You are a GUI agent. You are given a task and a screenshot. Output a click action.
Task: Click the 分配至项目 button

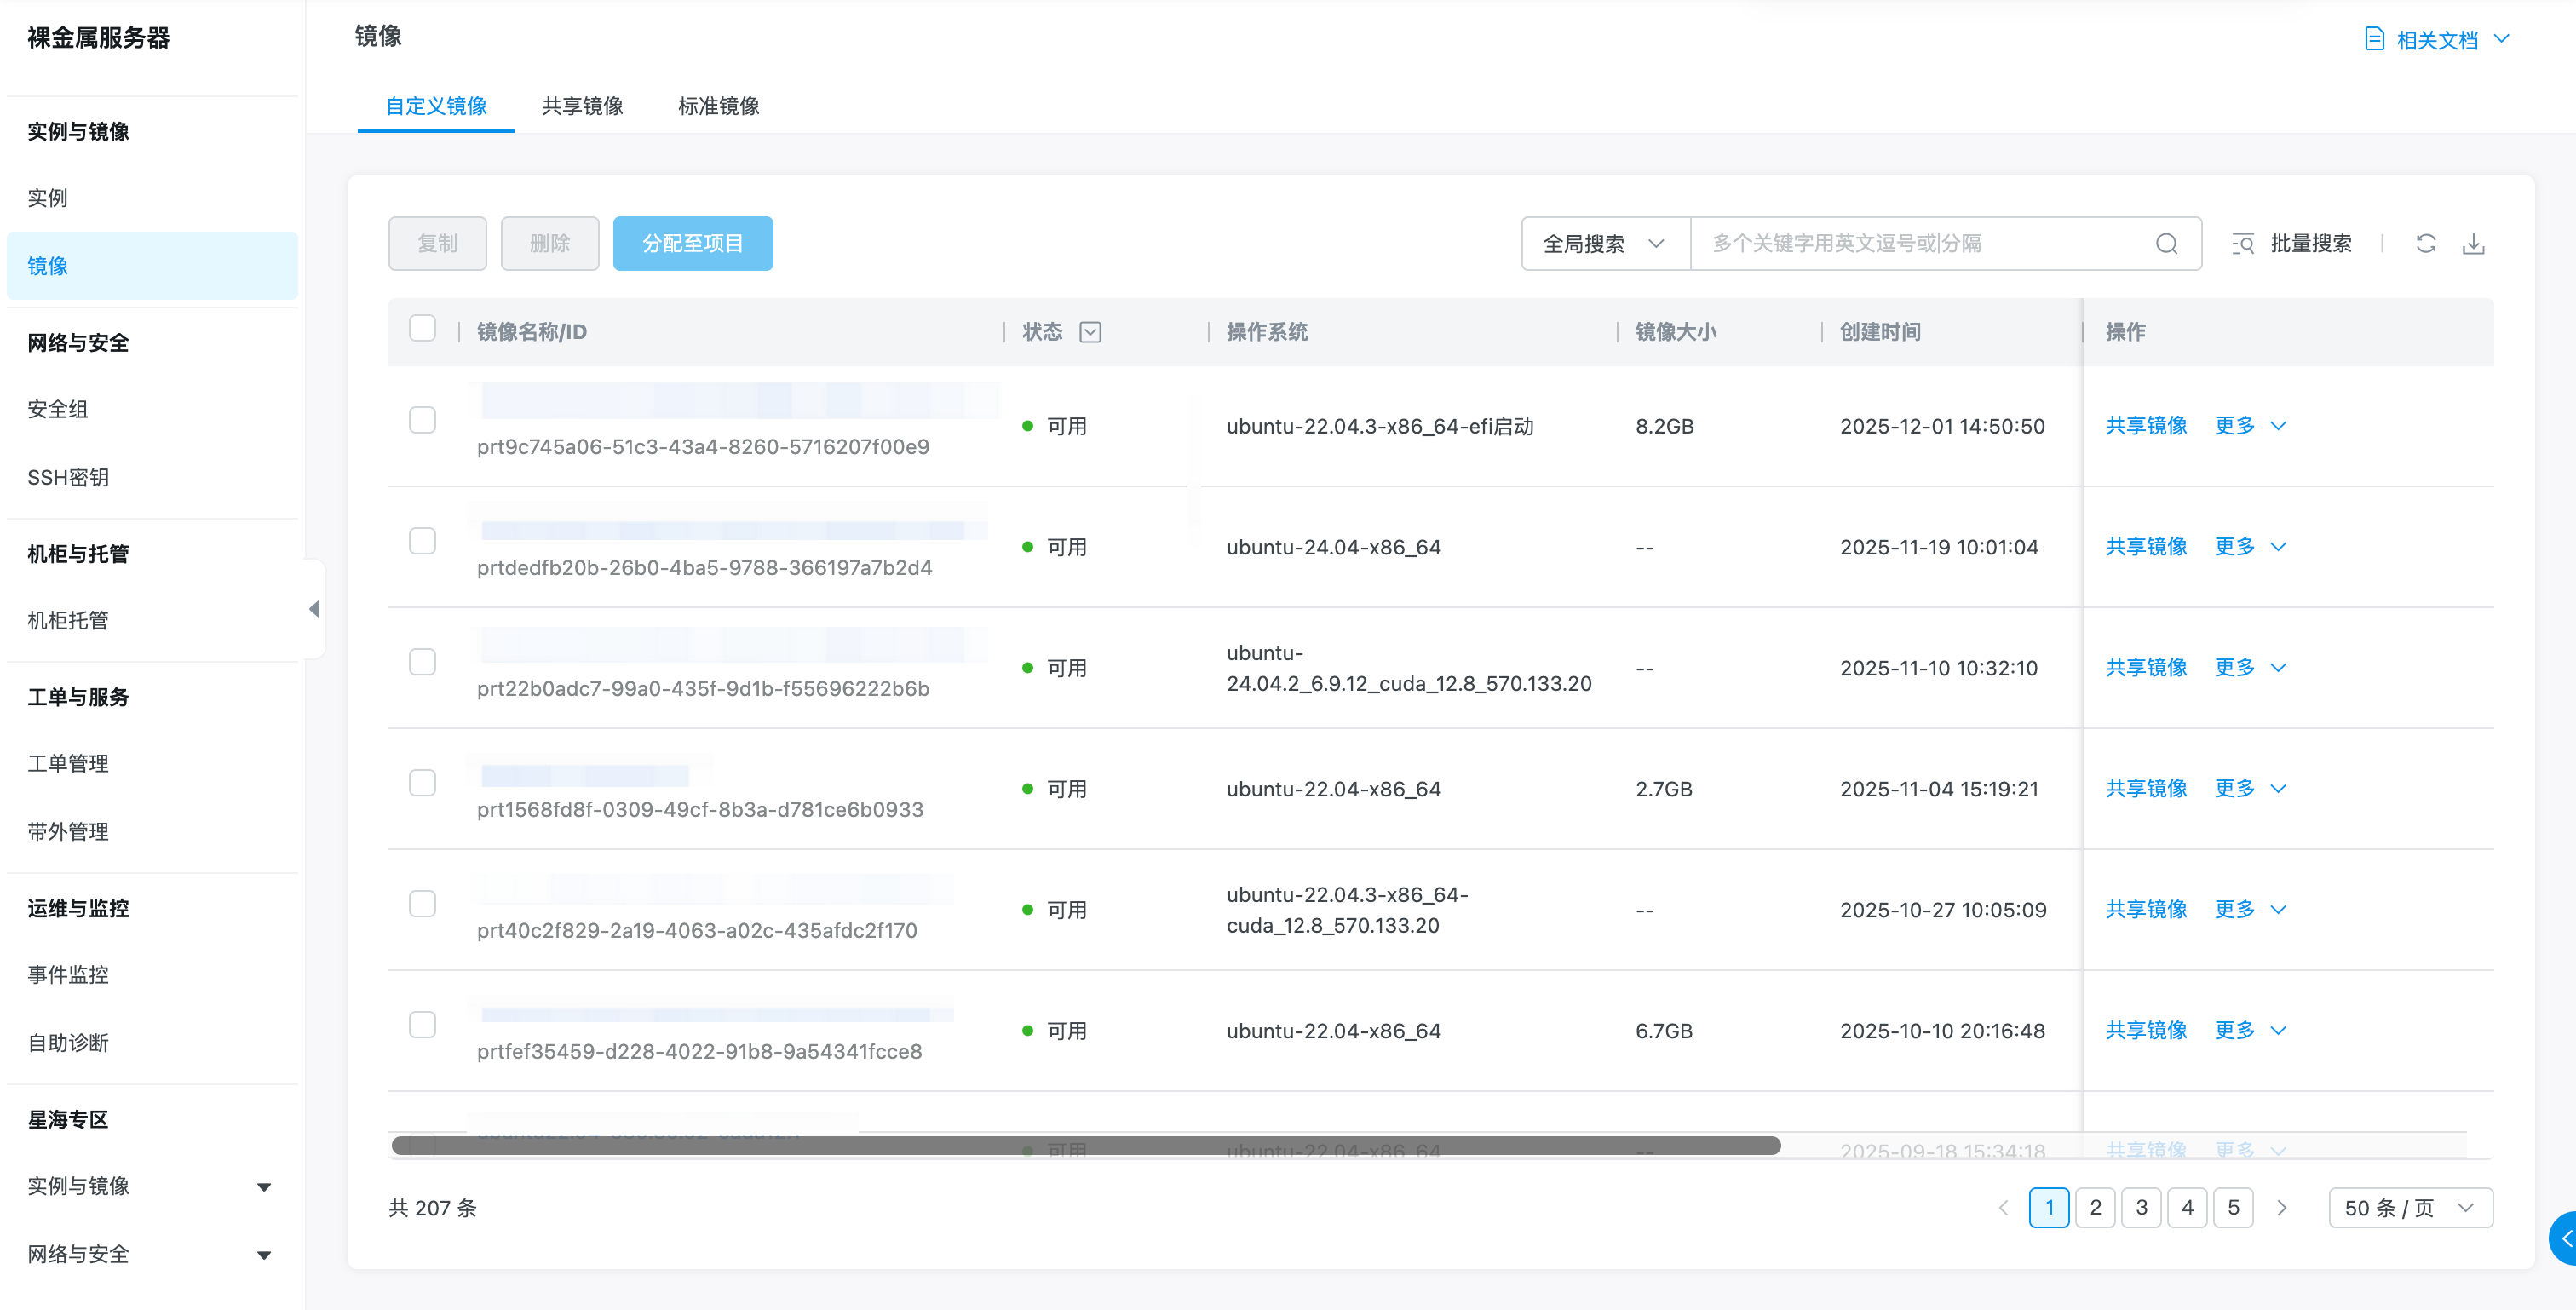pyautogui.click(x=692, y=244)
